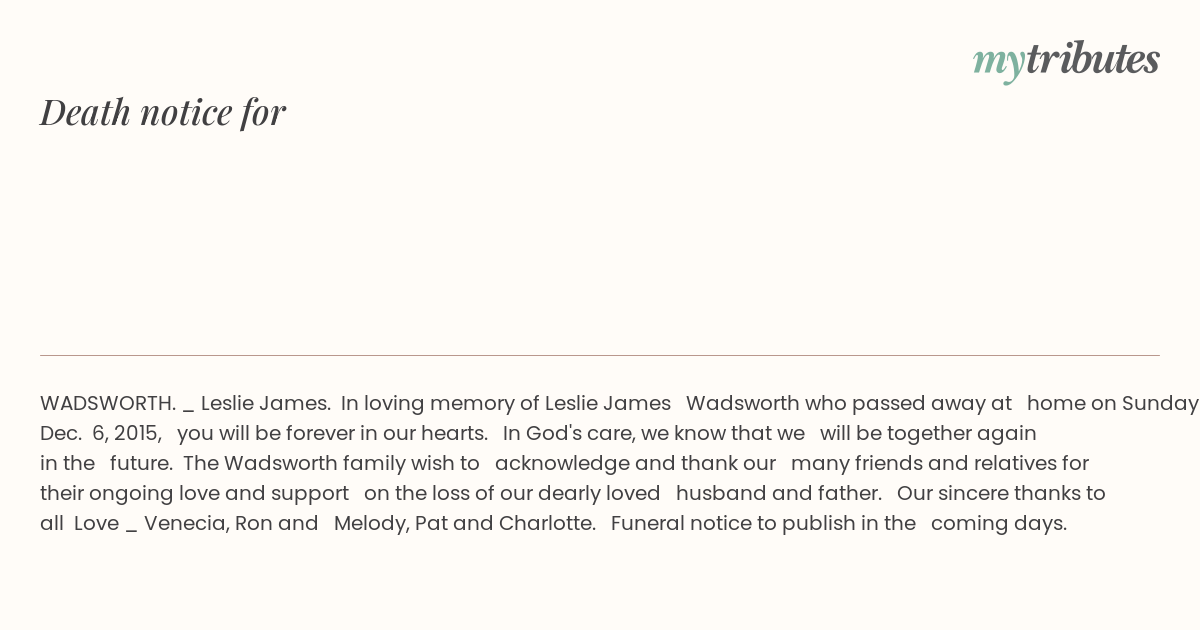
Task: Click "Funeral notice to publish in the" text
Action: [x=763, y=523]
